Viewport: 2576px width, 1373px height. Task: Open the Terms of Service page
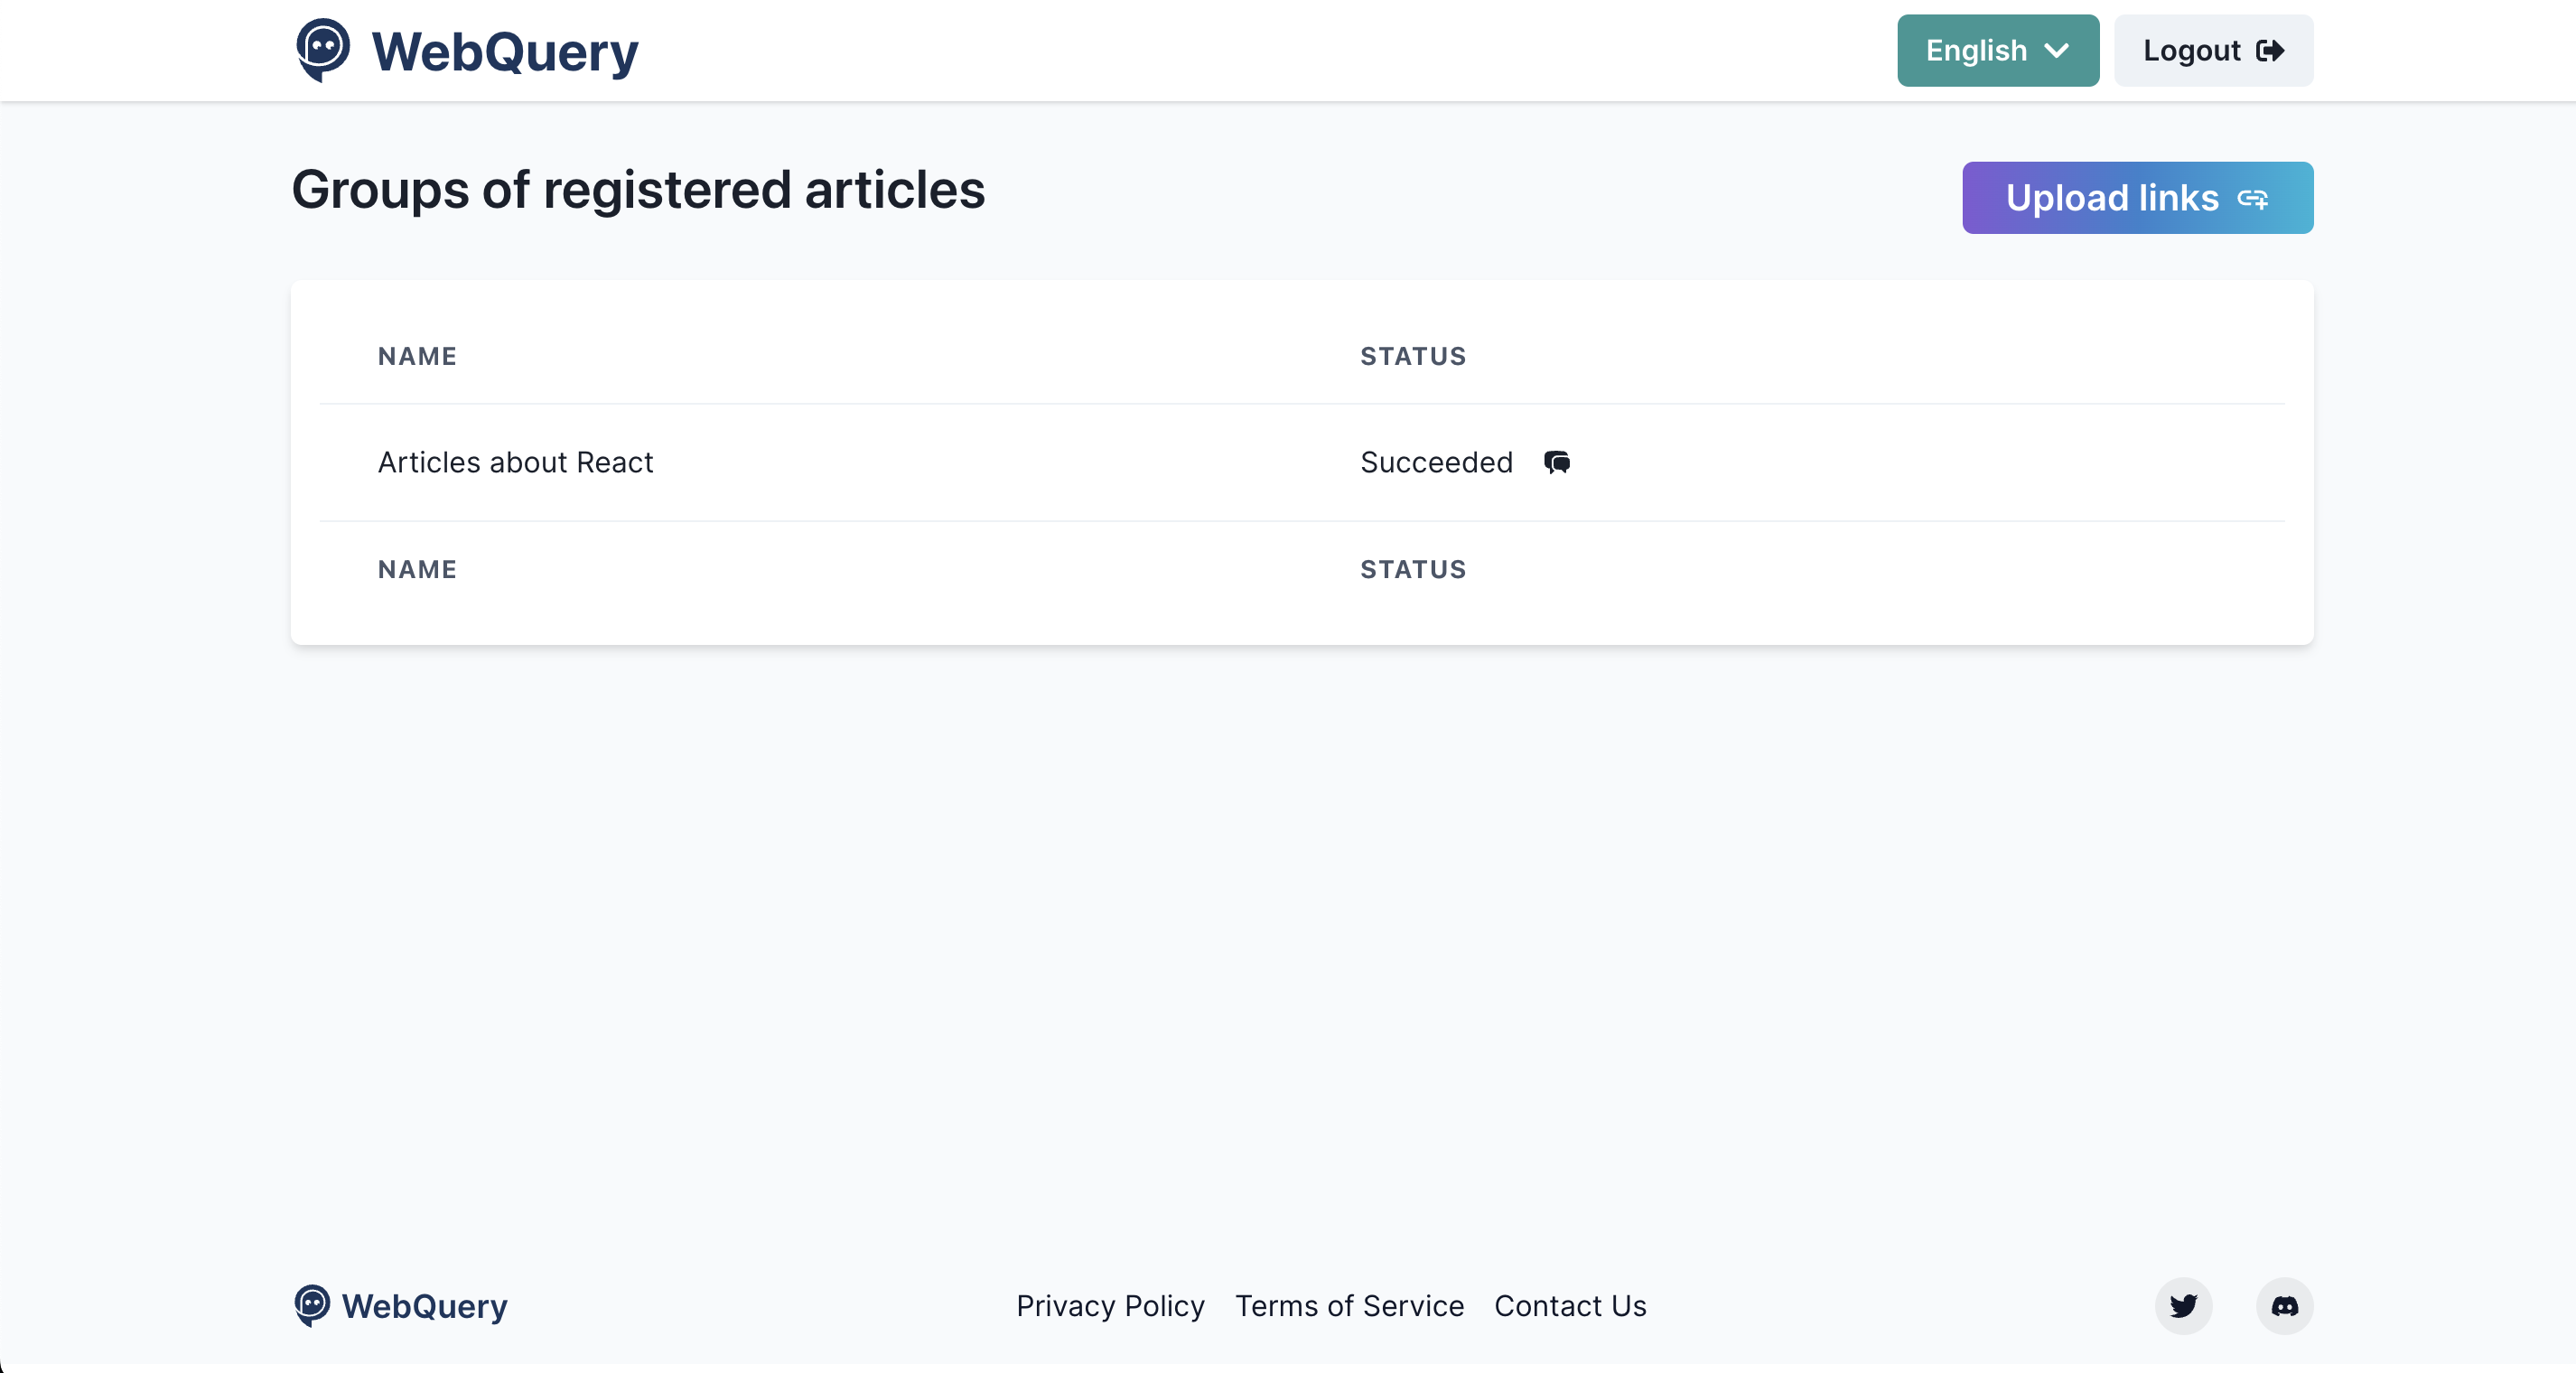pyautogui.click(x=1350, y=1306)
